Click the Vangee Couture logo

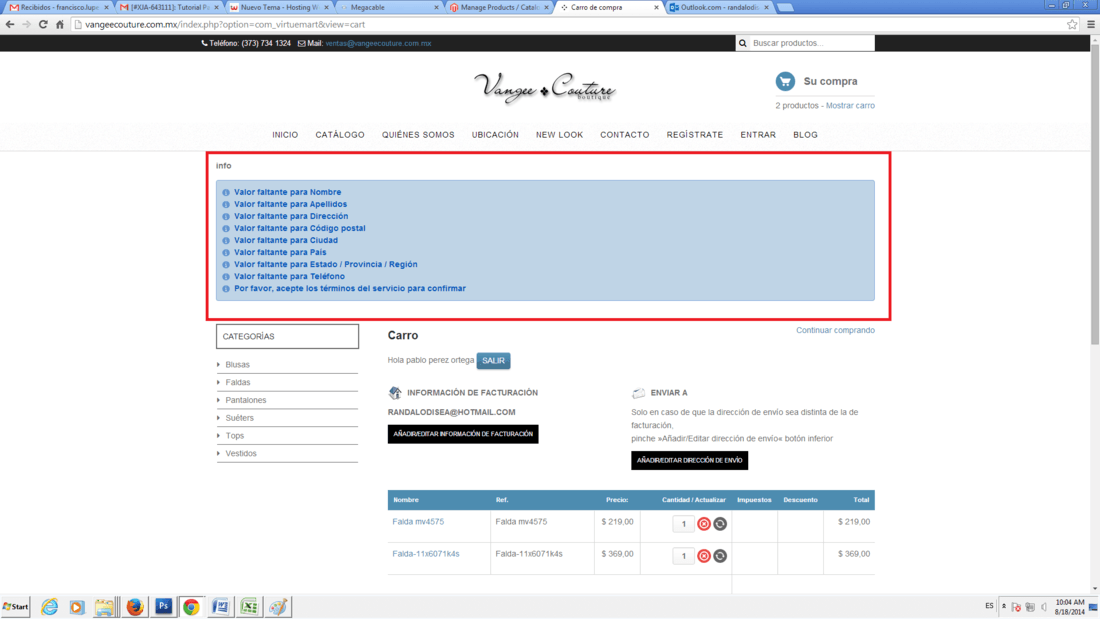click(x=544, y=88)
